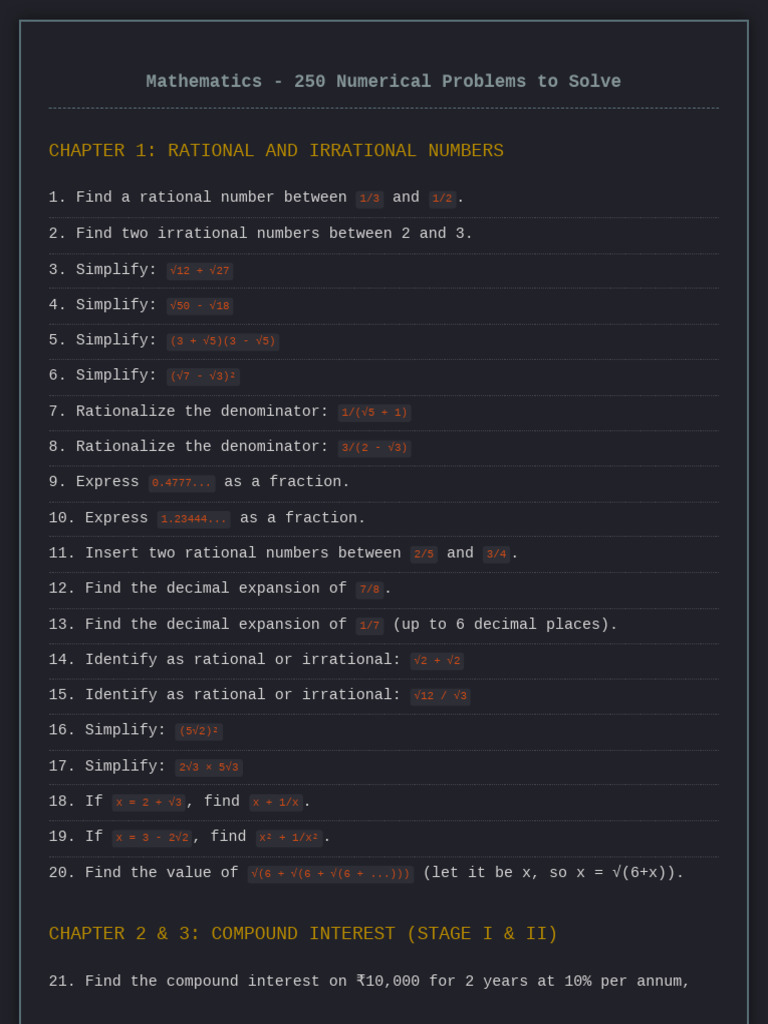
Task: Select the 1.23444... decimal in problem 10
Action: pyautogui.click(x=194, y=519)
